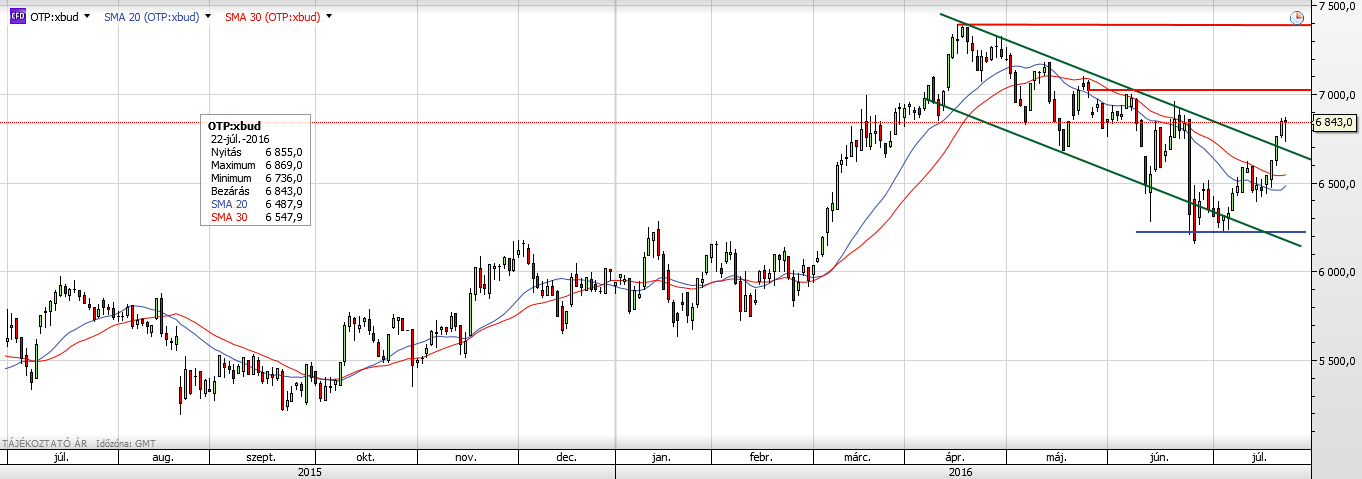
Task: Click the máj. month on time axis
Action: coord(1057,457)
